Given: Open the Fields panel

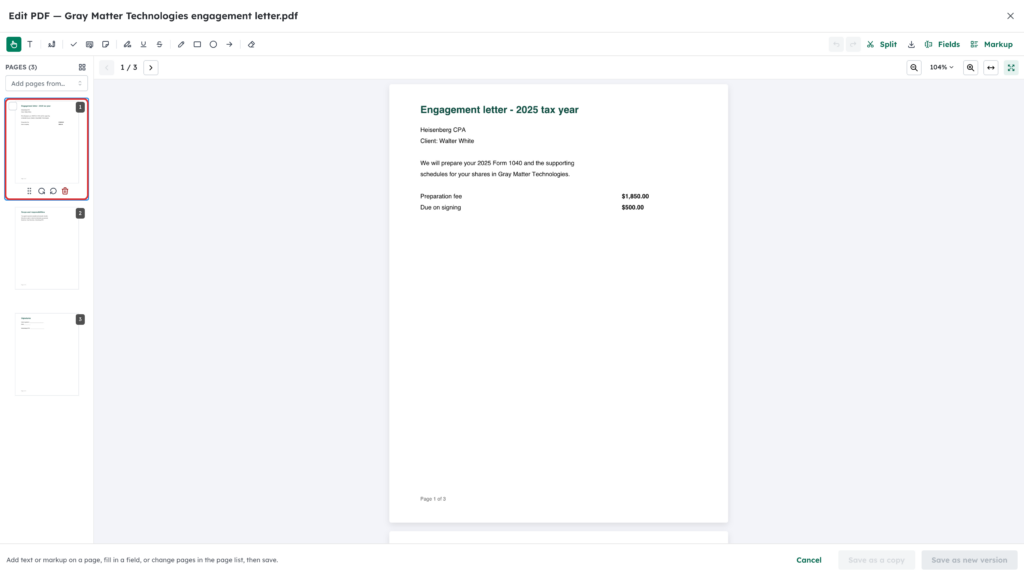Looking at the screenshot, I should tap(942, 44).
